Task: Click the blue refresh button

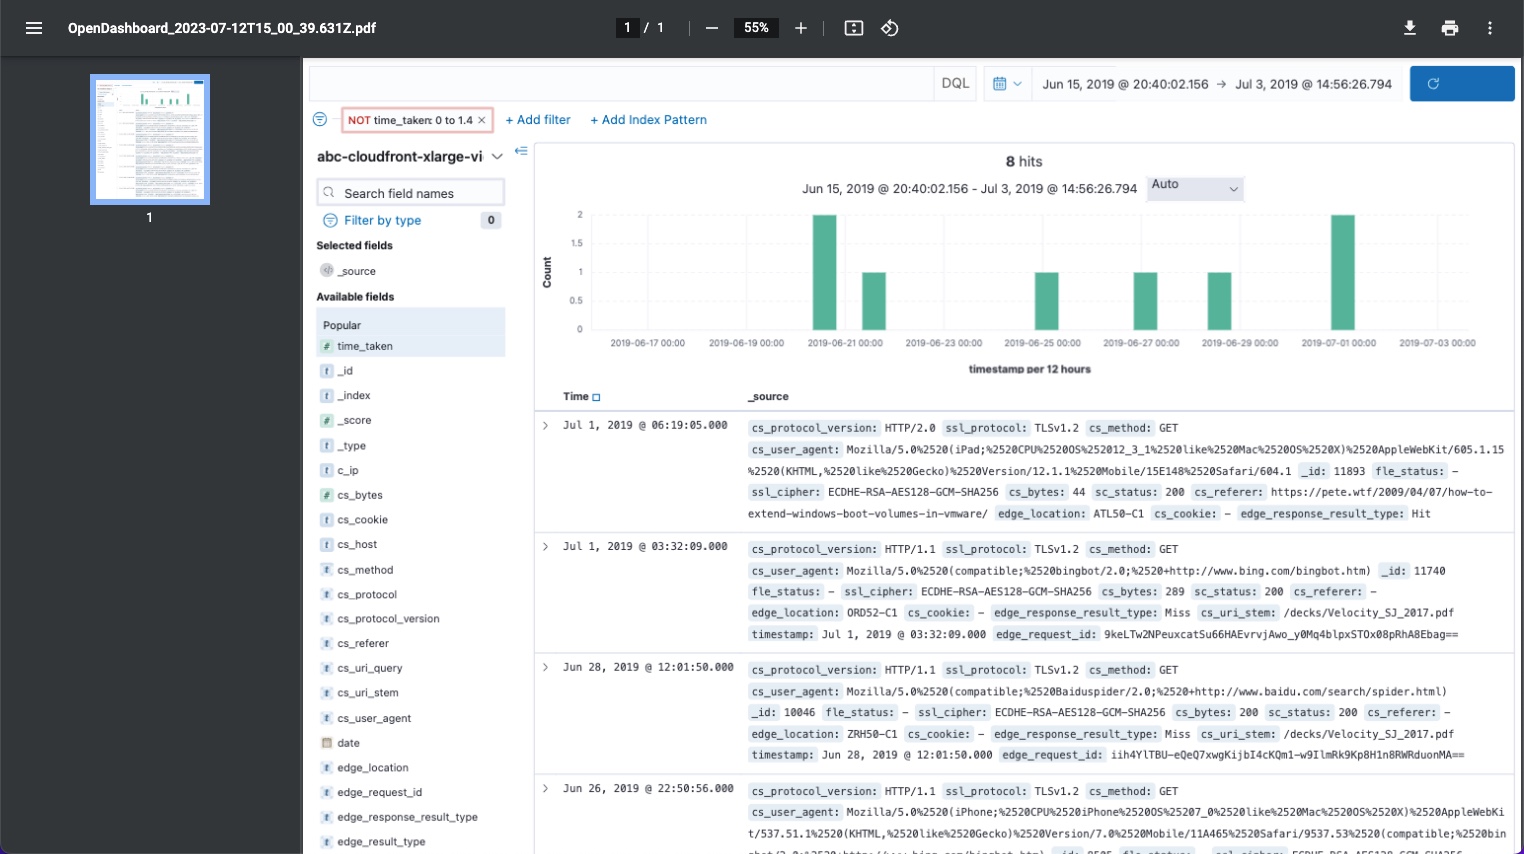Action: 1462,84
